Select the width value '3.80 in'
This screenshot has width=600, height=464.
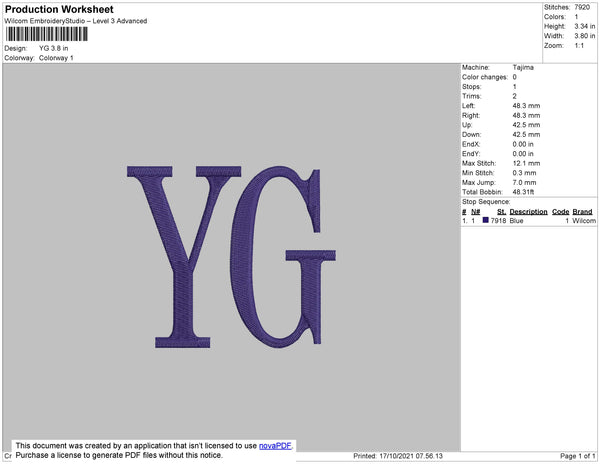click(x=585, y=36)
